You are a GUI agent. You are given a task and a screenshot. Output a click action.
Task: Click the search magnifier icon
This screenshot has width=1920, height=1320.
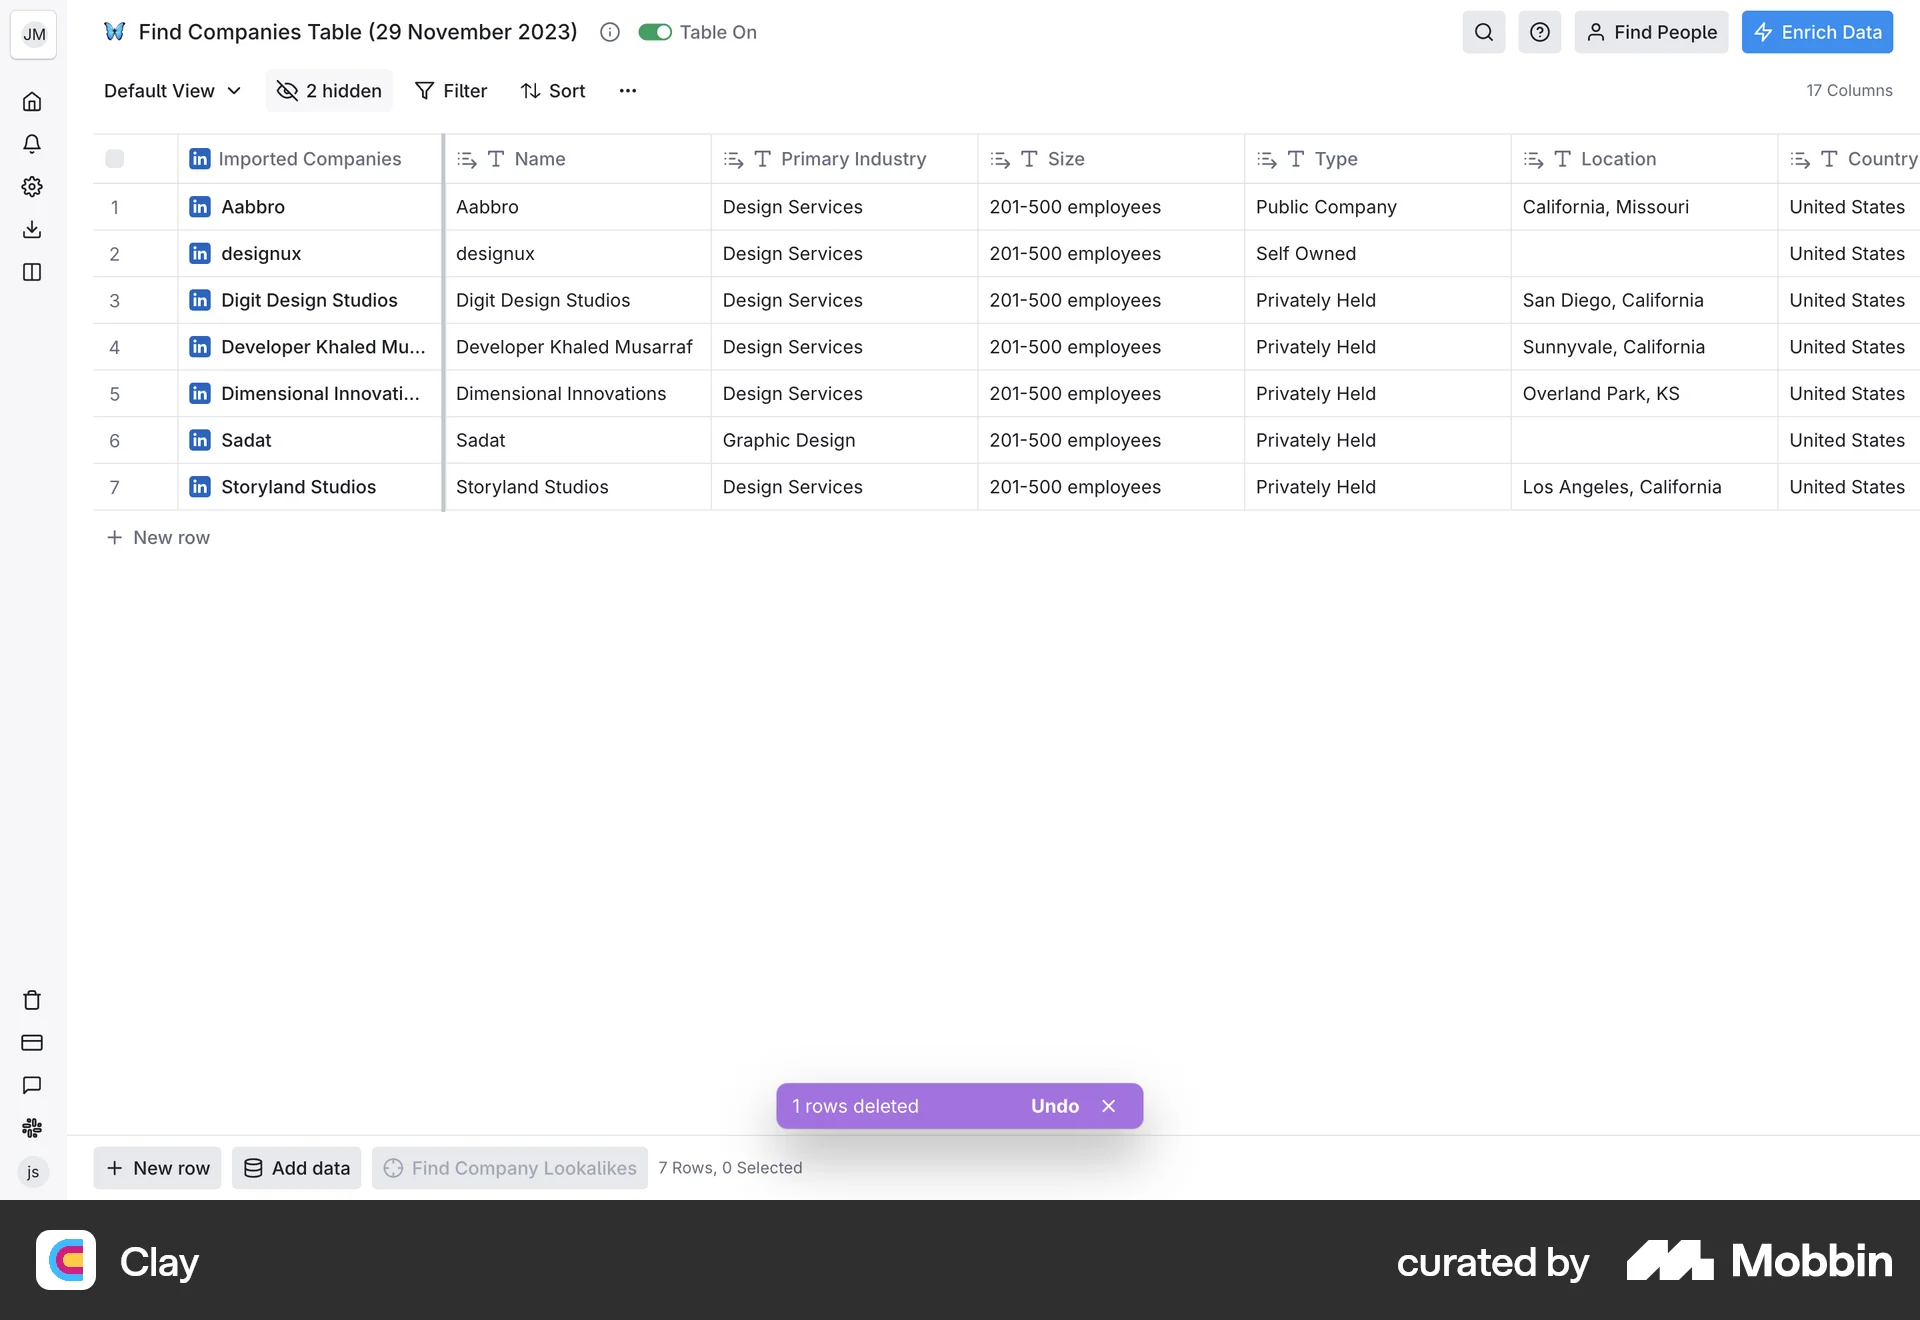(x=1483, y=32)
